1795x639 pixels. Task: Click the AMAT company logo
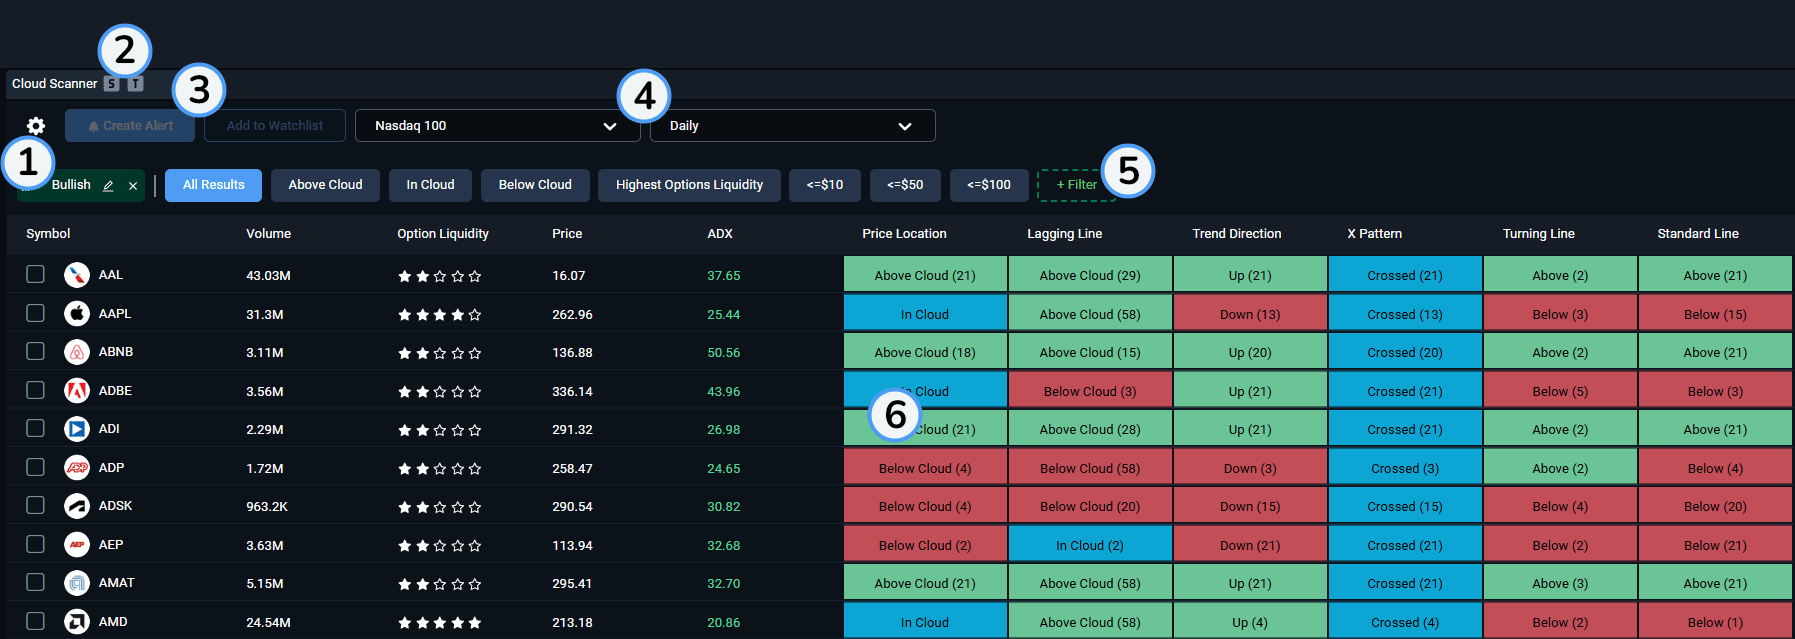(x=77, y=583)
